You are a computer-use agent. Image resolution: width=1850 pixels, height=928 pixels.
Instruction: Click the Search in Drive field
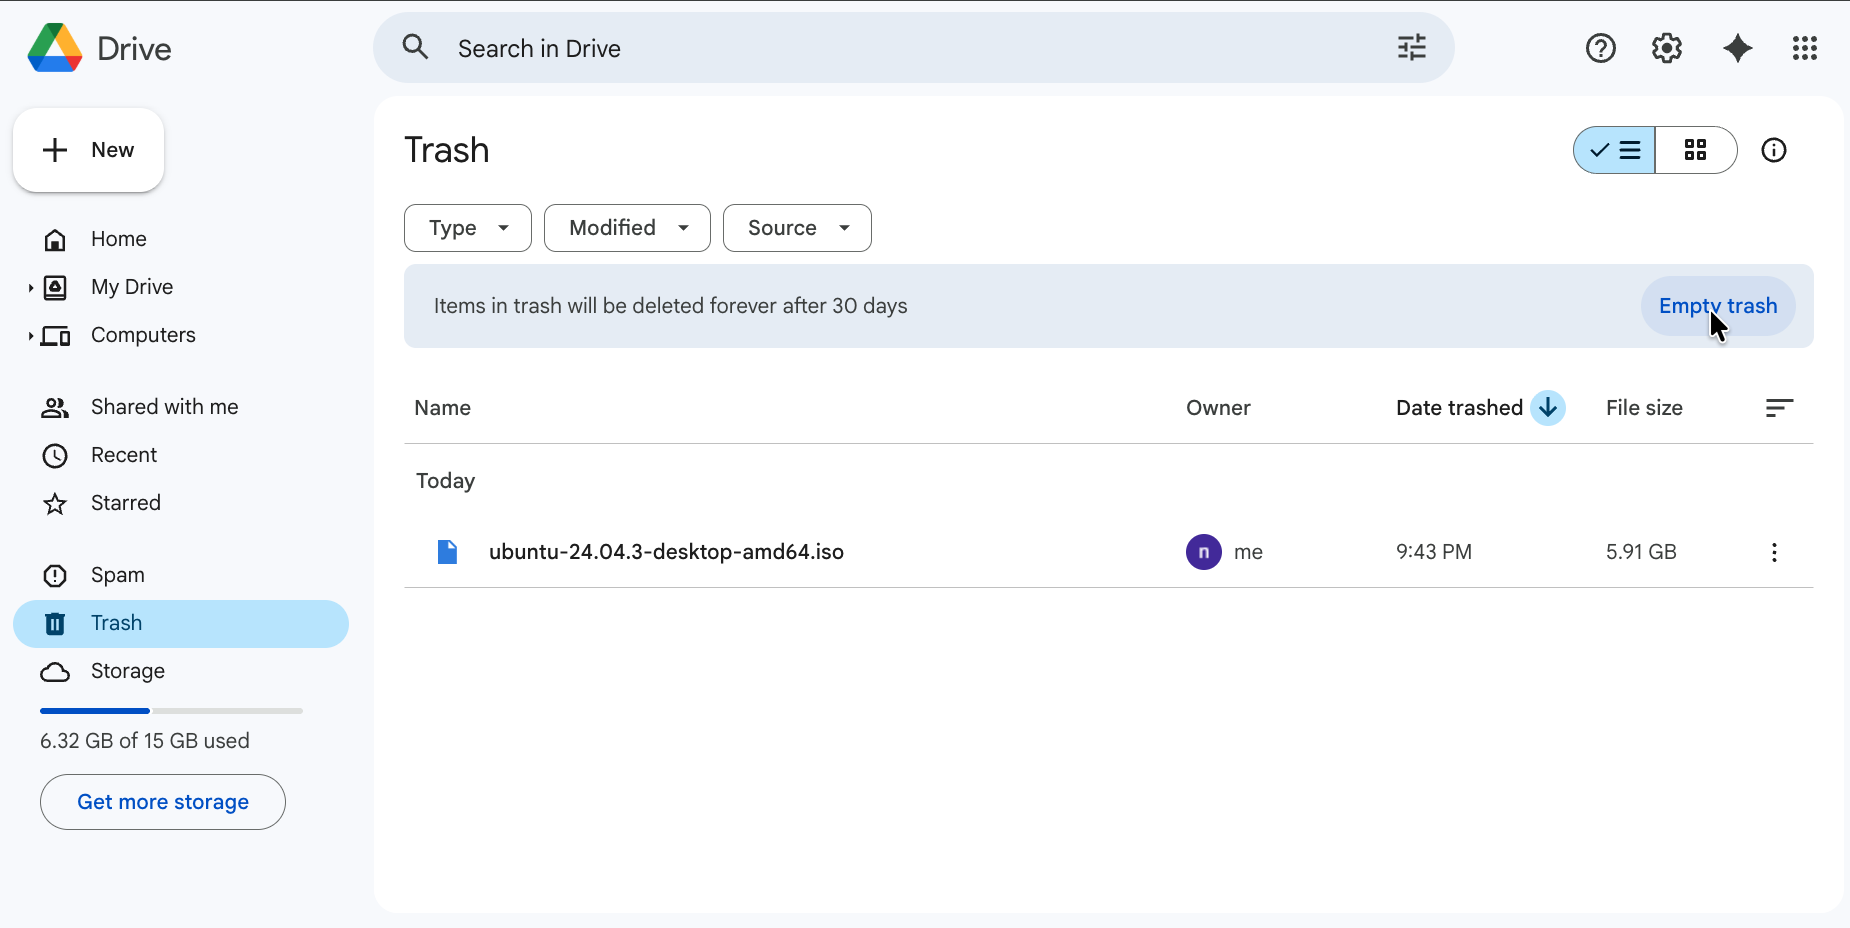pos(900,48)
